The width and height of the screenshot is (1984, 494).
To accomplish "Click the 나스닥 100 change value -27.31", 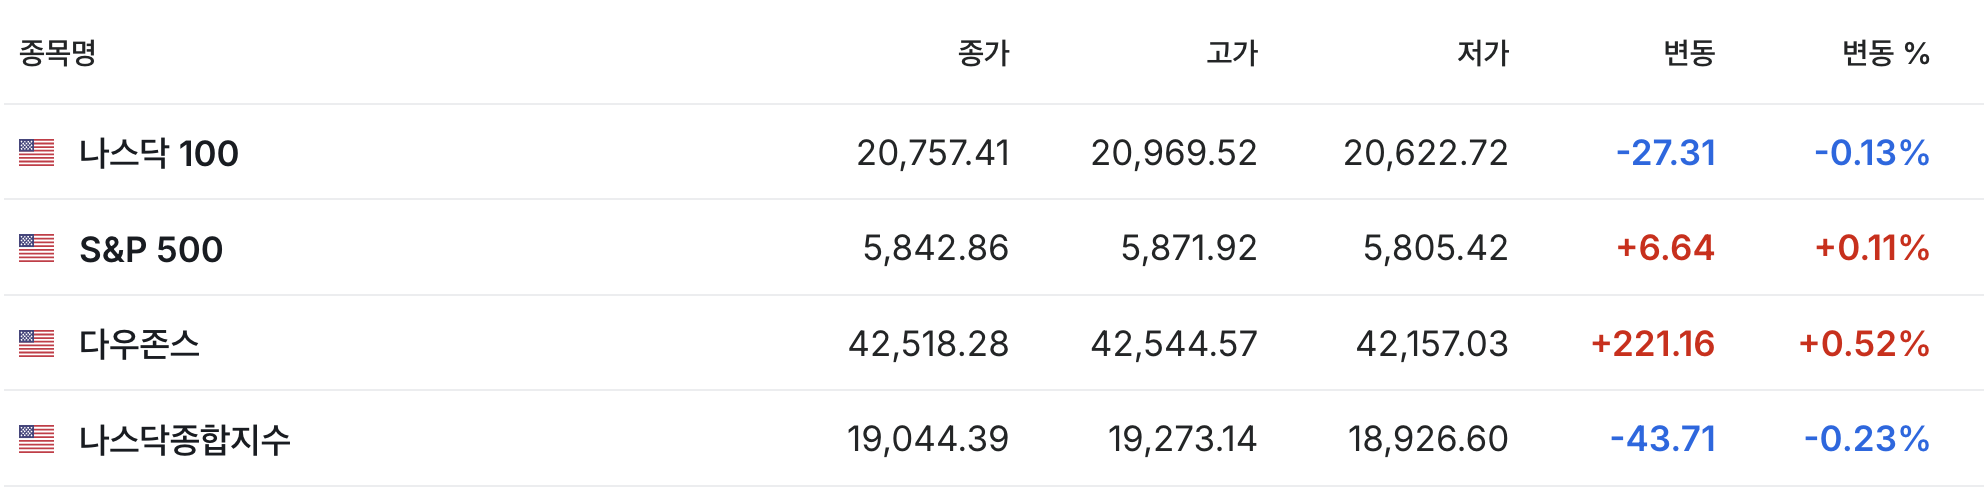I will pyautogui.click(x=1666, y=153).
